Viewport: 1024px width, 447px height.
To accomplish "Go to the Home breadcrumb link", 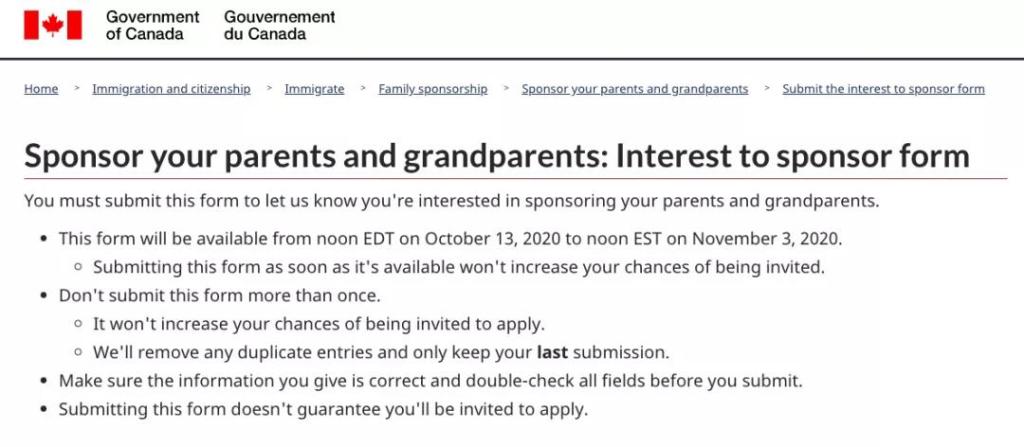I will pyautogui.click(x=41, y=89).
